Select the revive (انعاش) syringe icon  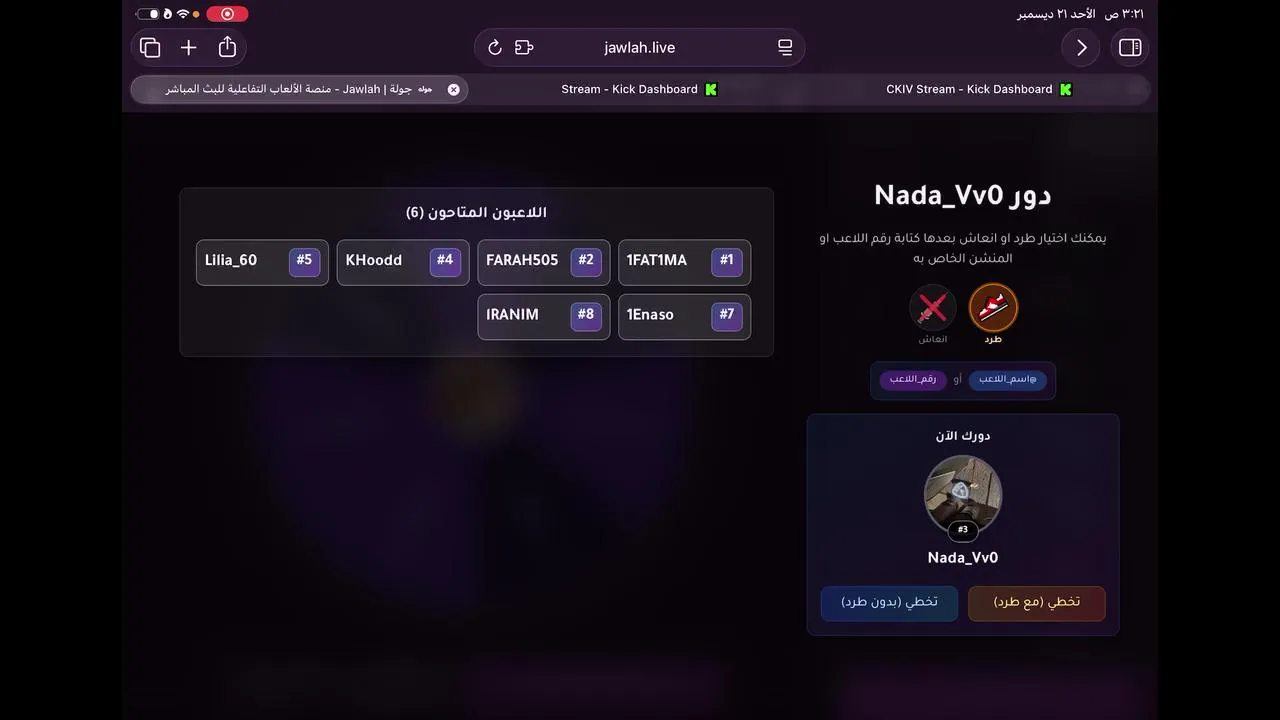932,308
